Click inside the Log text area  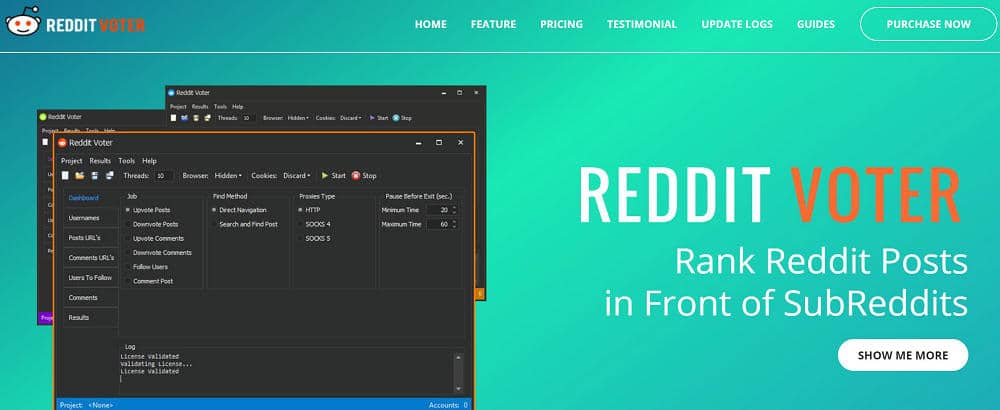click(286, 372)
